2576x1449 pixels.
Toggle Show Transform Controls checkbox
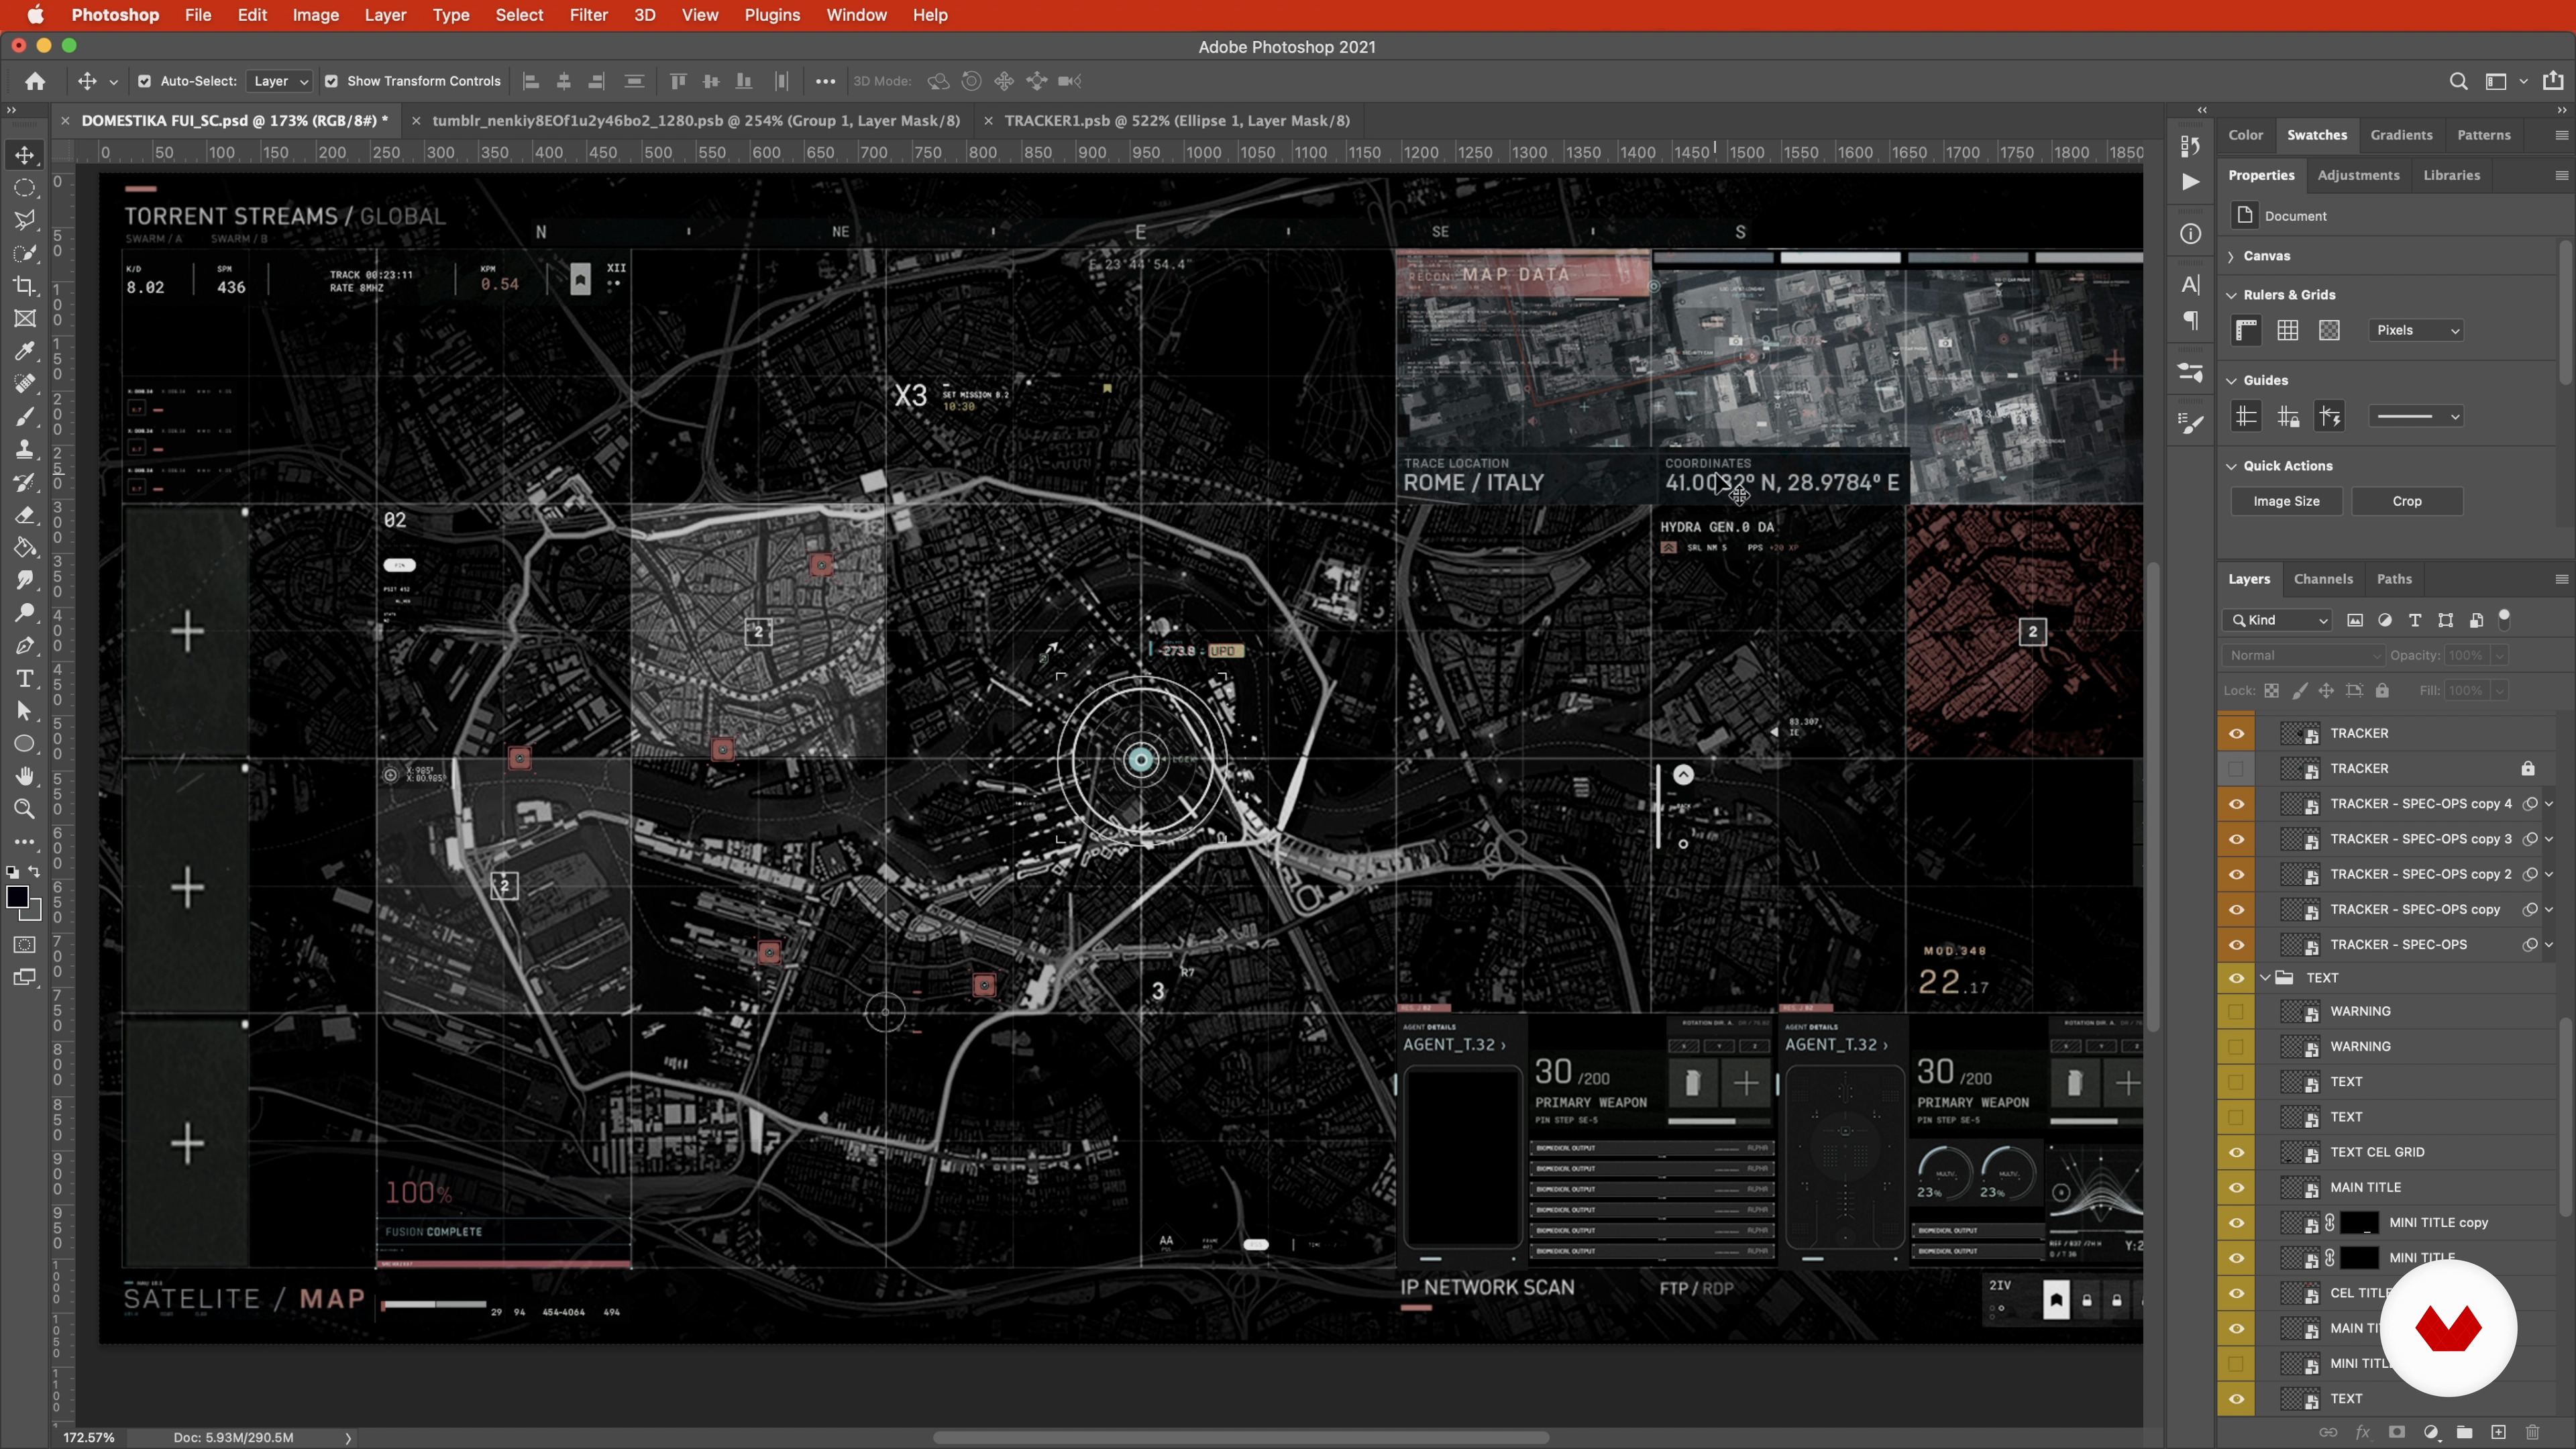coord(331,81)
